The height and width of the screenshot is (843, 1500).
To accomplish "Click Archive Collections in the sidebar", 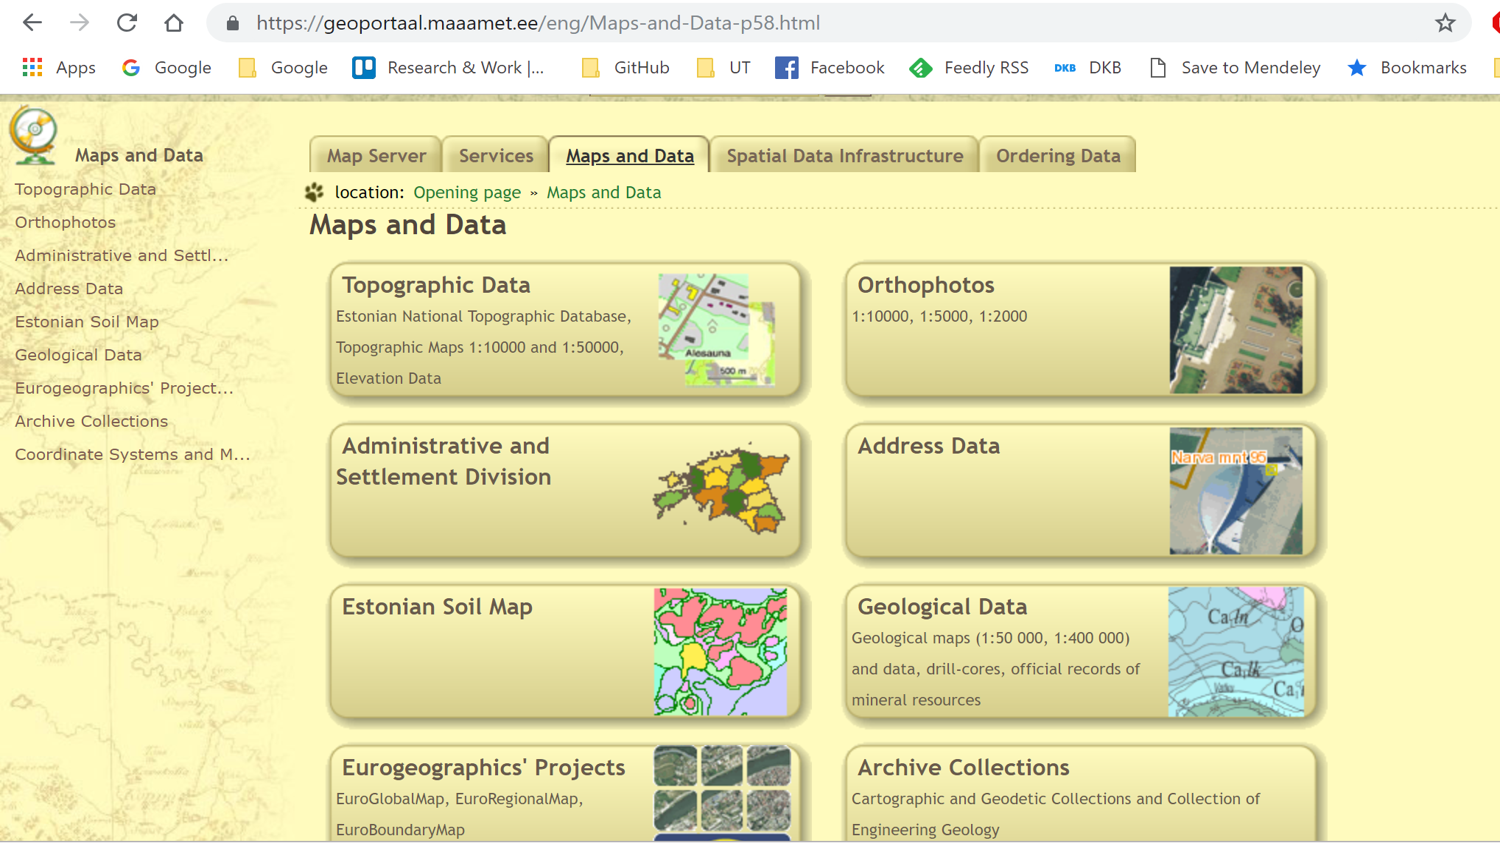I will [91, 421].
